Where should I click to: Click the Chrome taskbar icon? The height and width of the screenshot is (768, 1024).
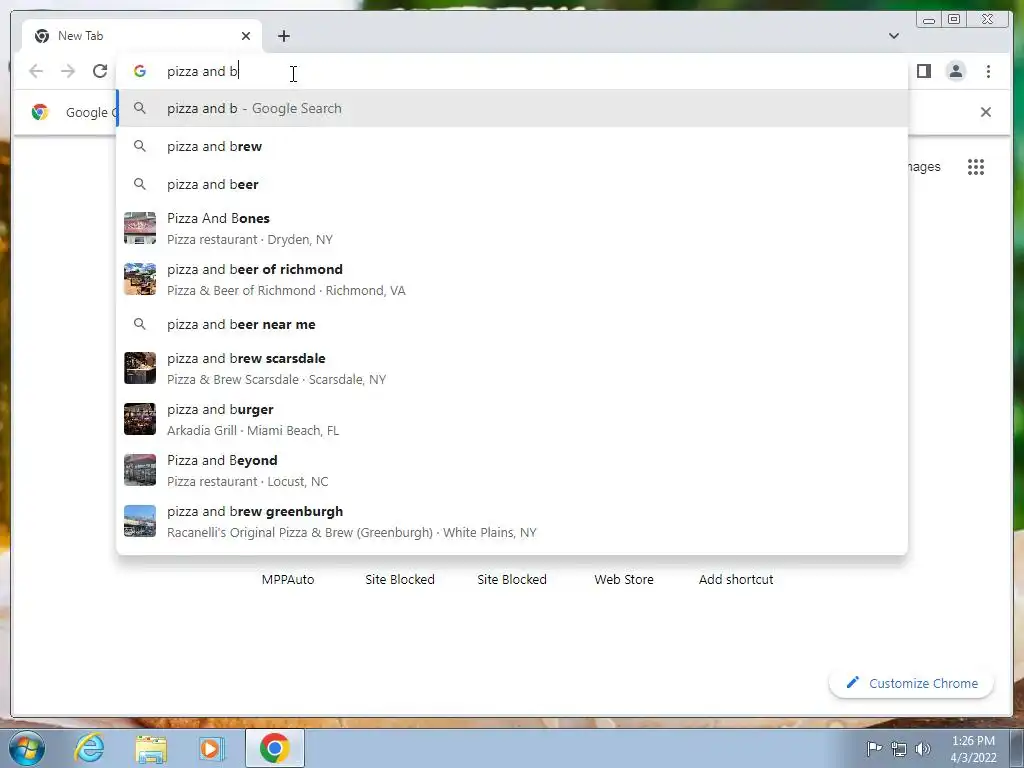point(274,748)
